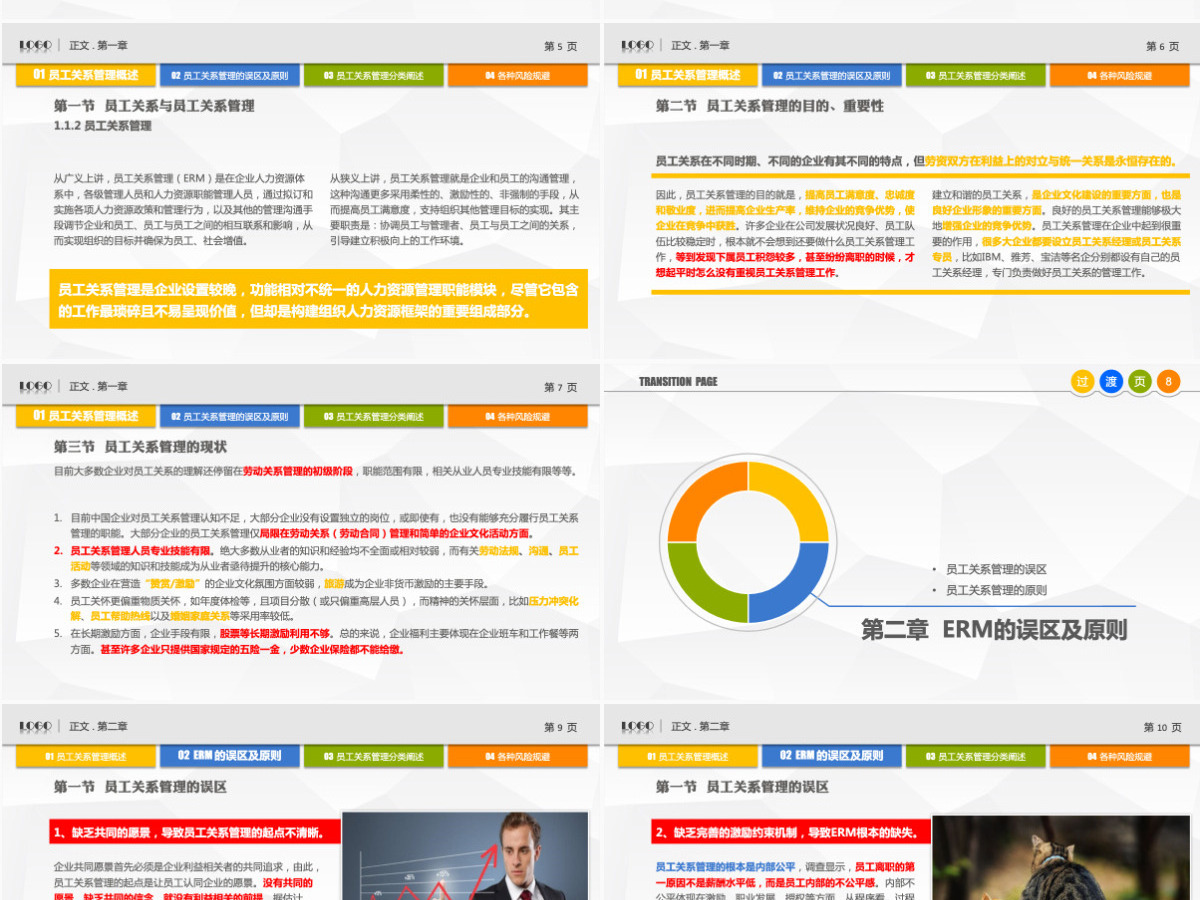Open tab '03 员工关系管理分类阐述' on page 6 slide

pos(975,75)
